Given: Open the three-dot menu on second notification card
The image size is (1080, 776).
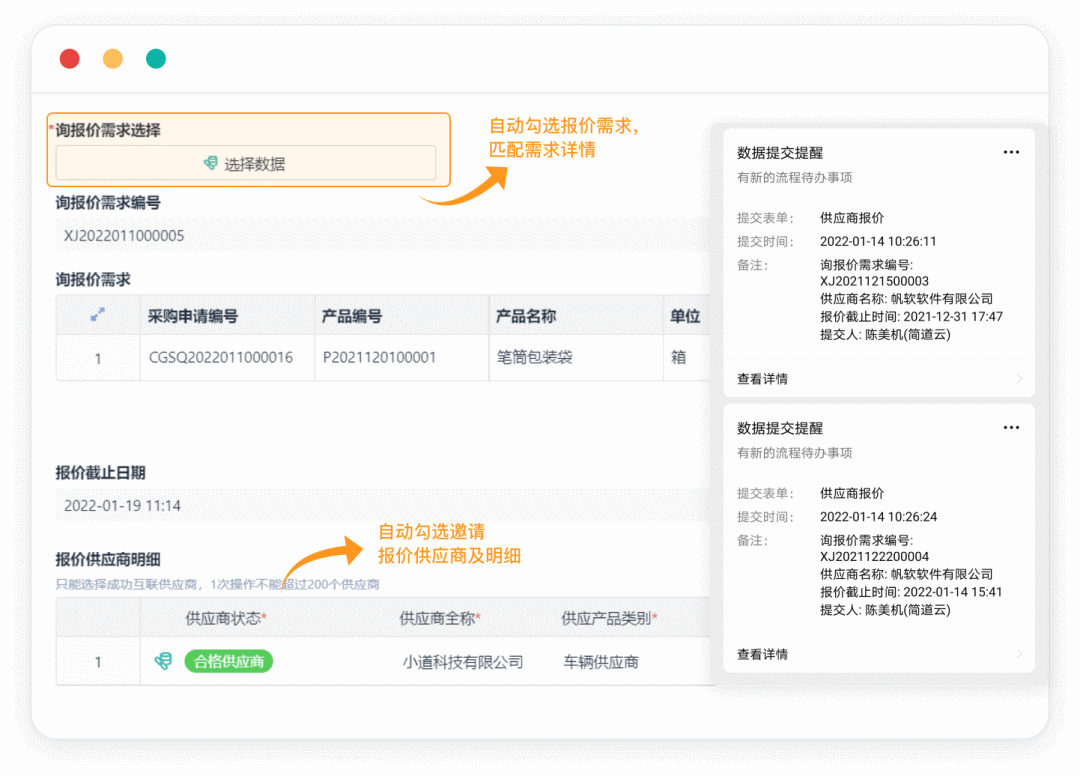Looking at the screenshot, I should [x=1011, y=427].
